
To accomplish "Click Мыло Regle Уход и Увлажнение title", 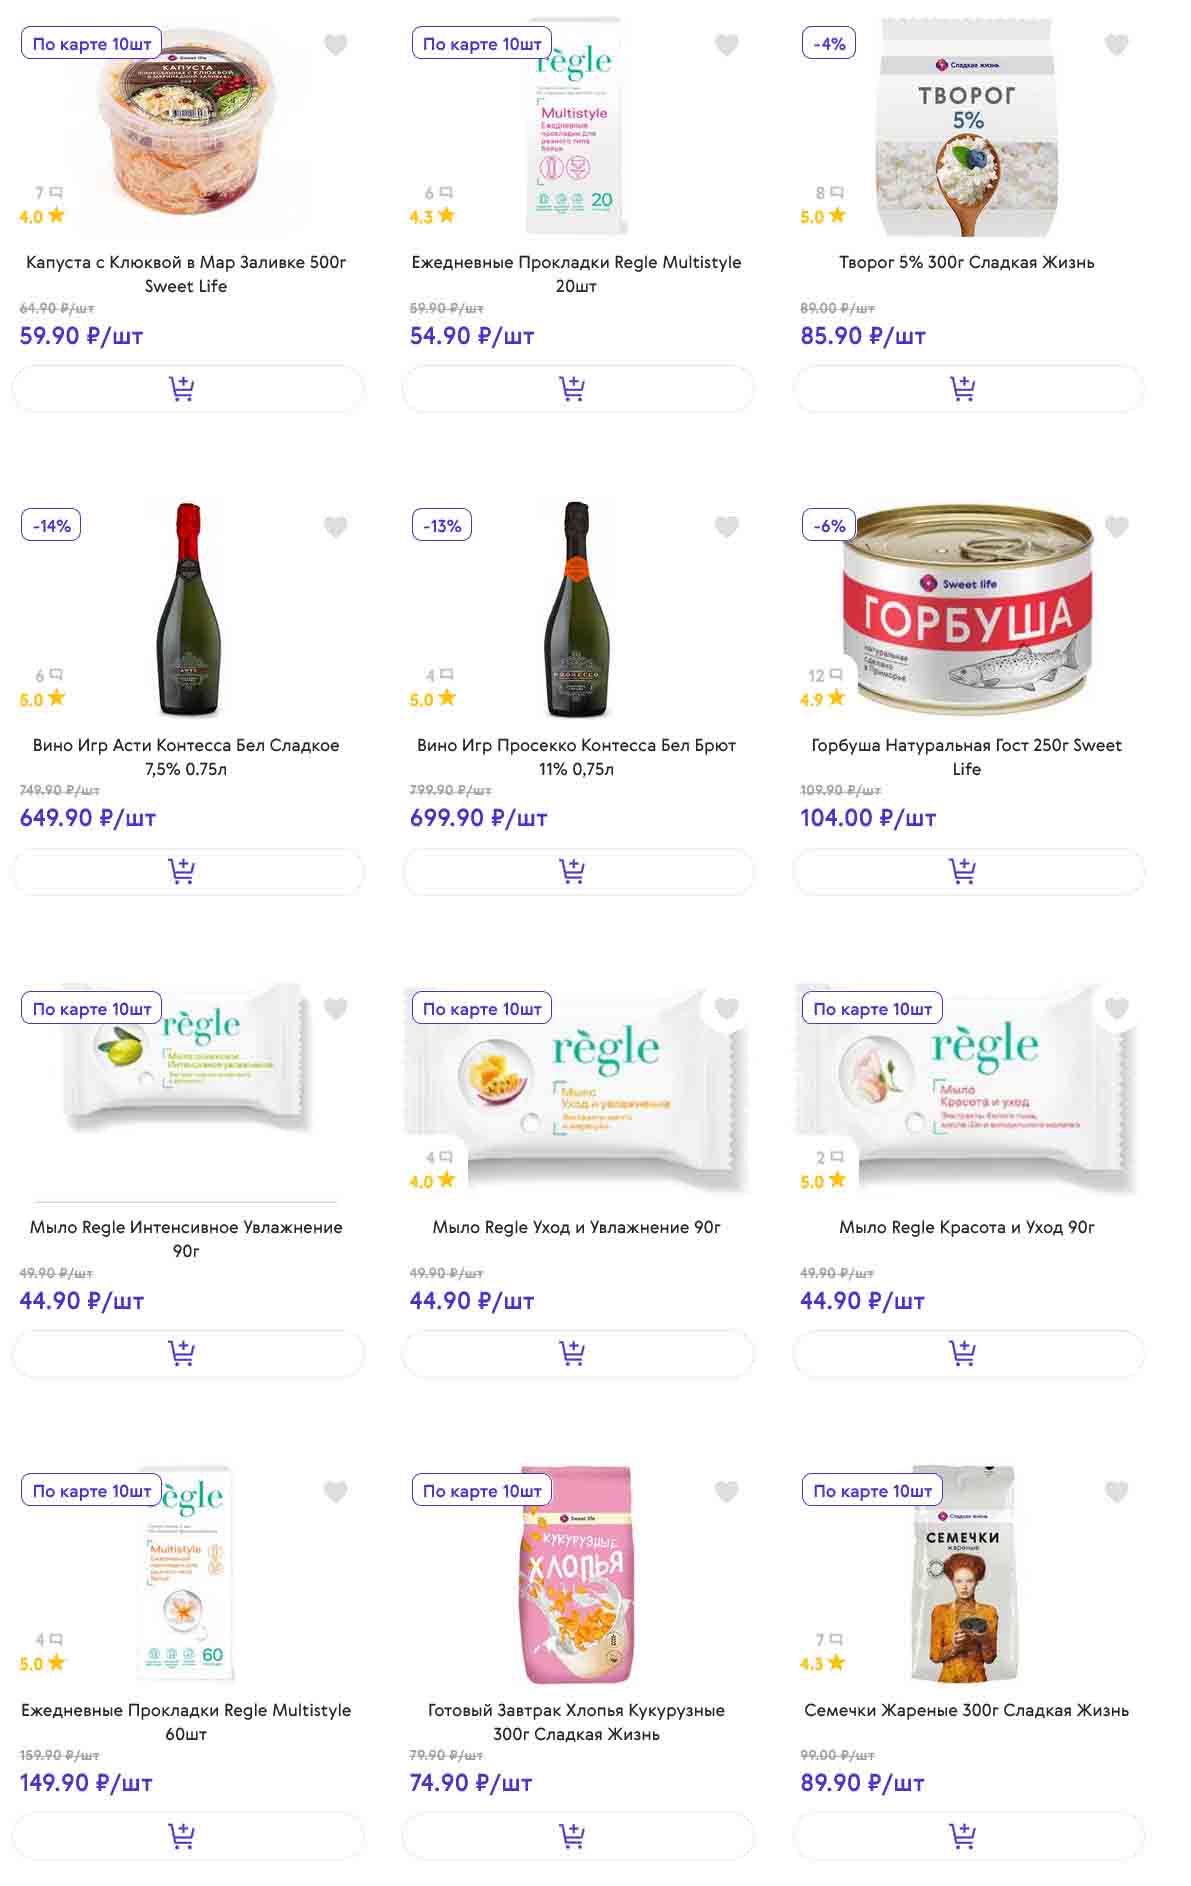I will pyautogui.click(x=576, y=1227).
